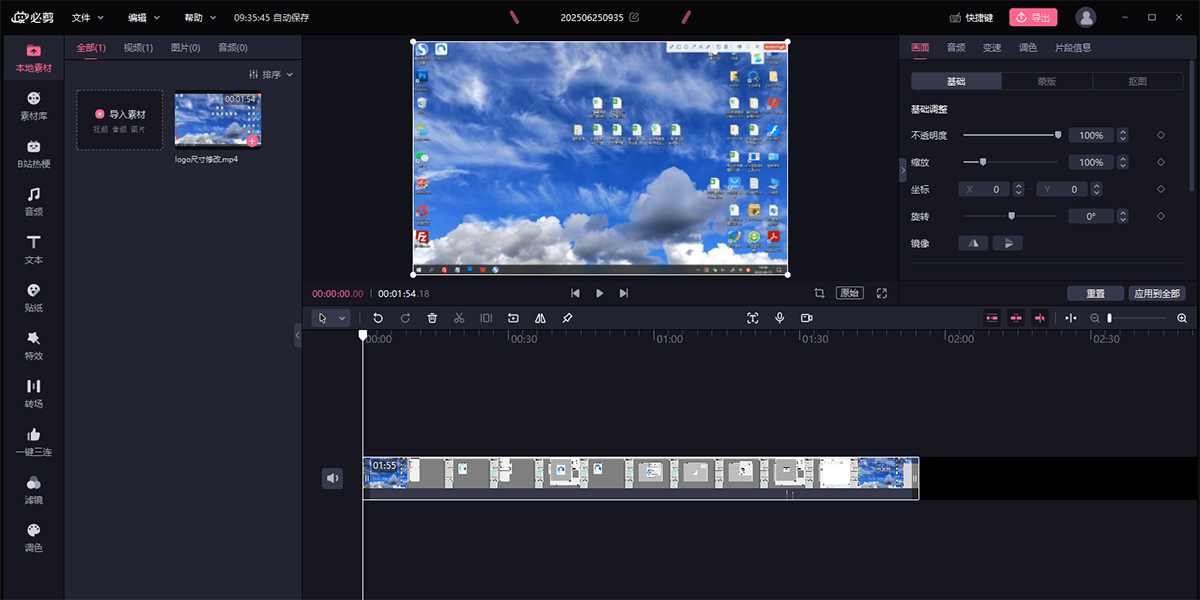Open the 排序 sort dropdown
The image size is (1200, 600).
pyautogui.click(x=271, y=74)
